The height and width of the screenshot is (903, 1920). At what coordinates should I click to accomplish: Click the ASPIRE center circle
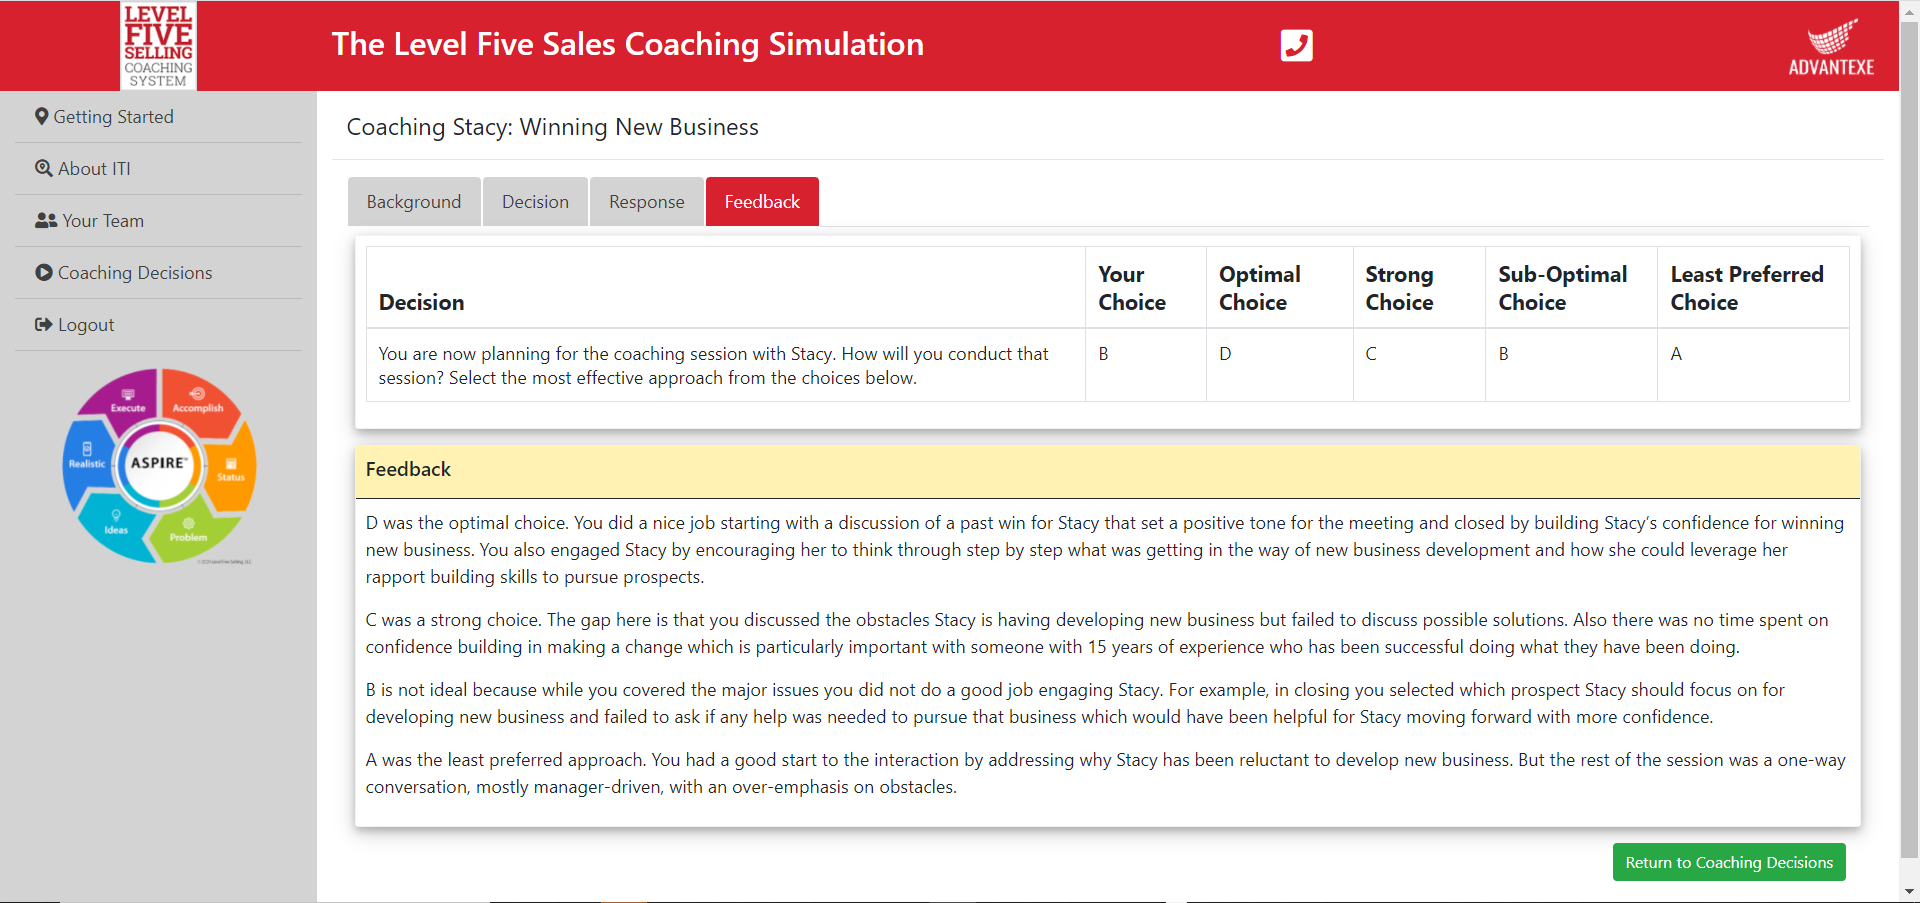pyautogui.click(x=158, y=463)
